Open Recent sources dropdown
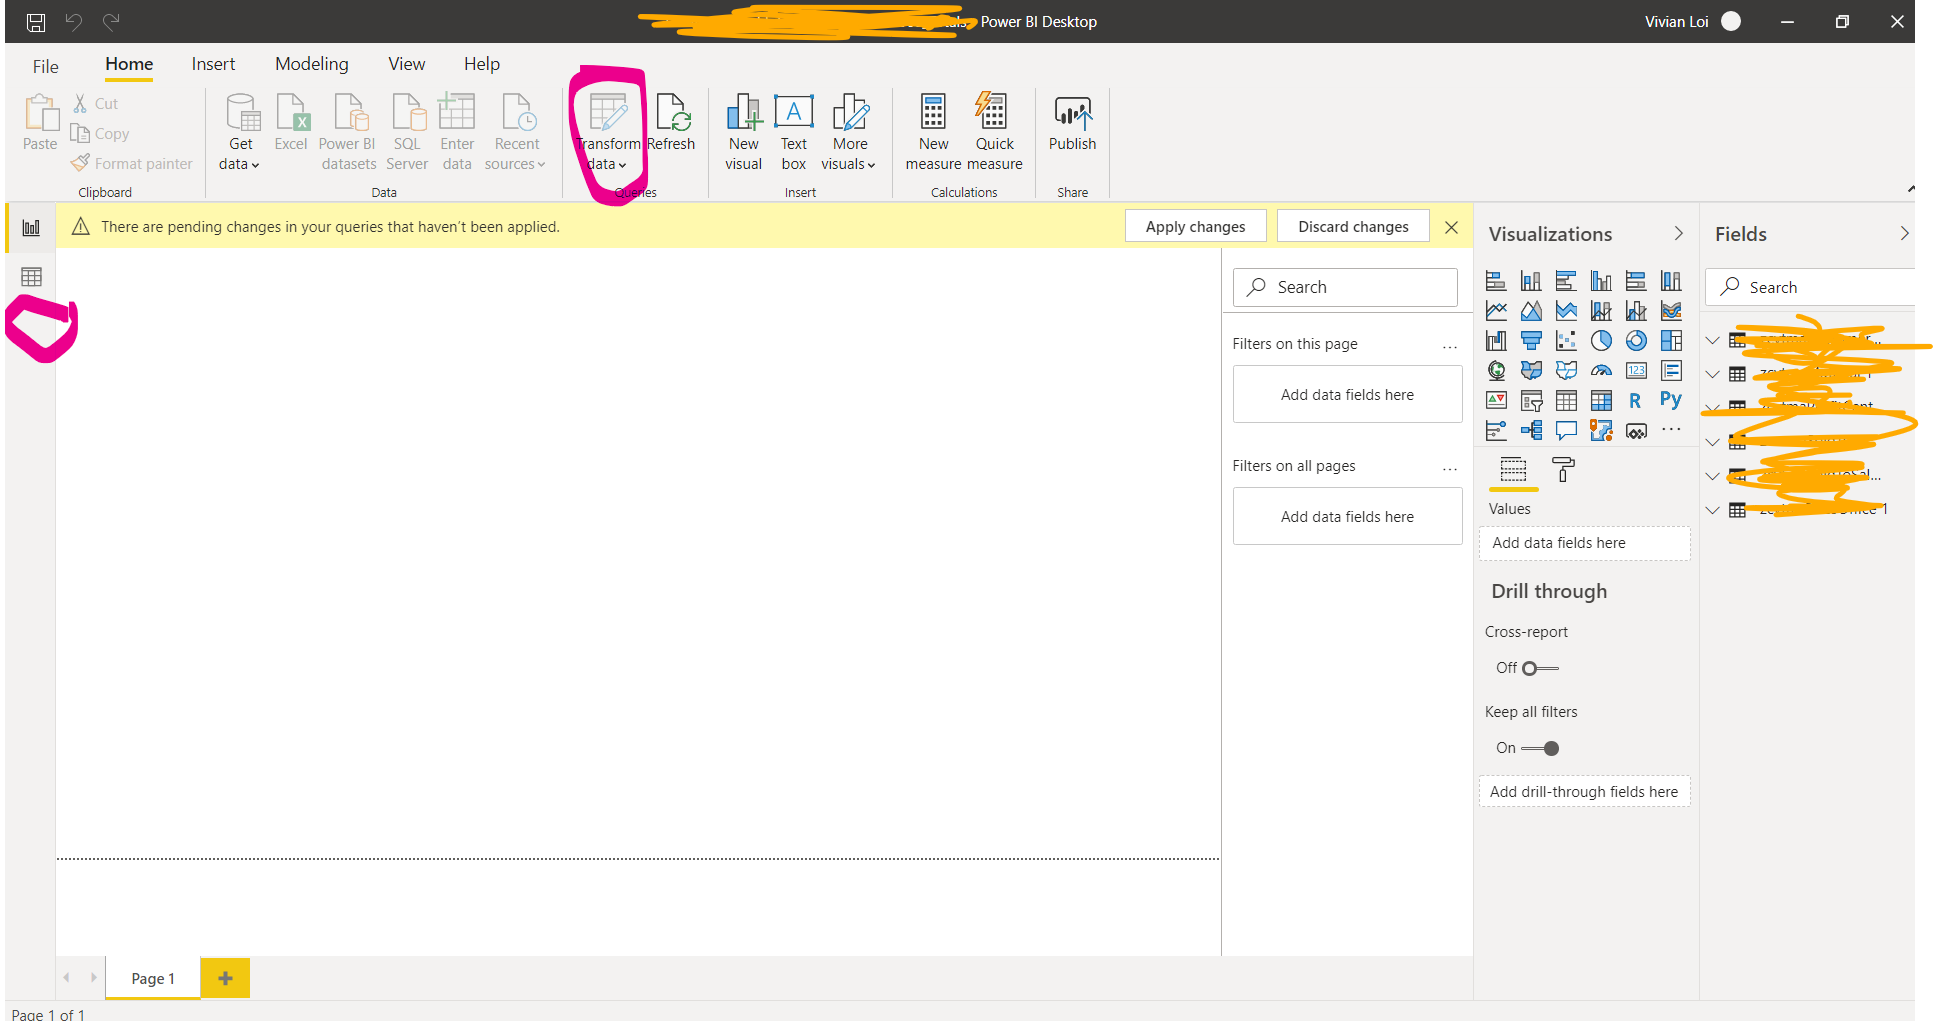The width and height of the screenshot is (1937, 1021). (516, 132)
